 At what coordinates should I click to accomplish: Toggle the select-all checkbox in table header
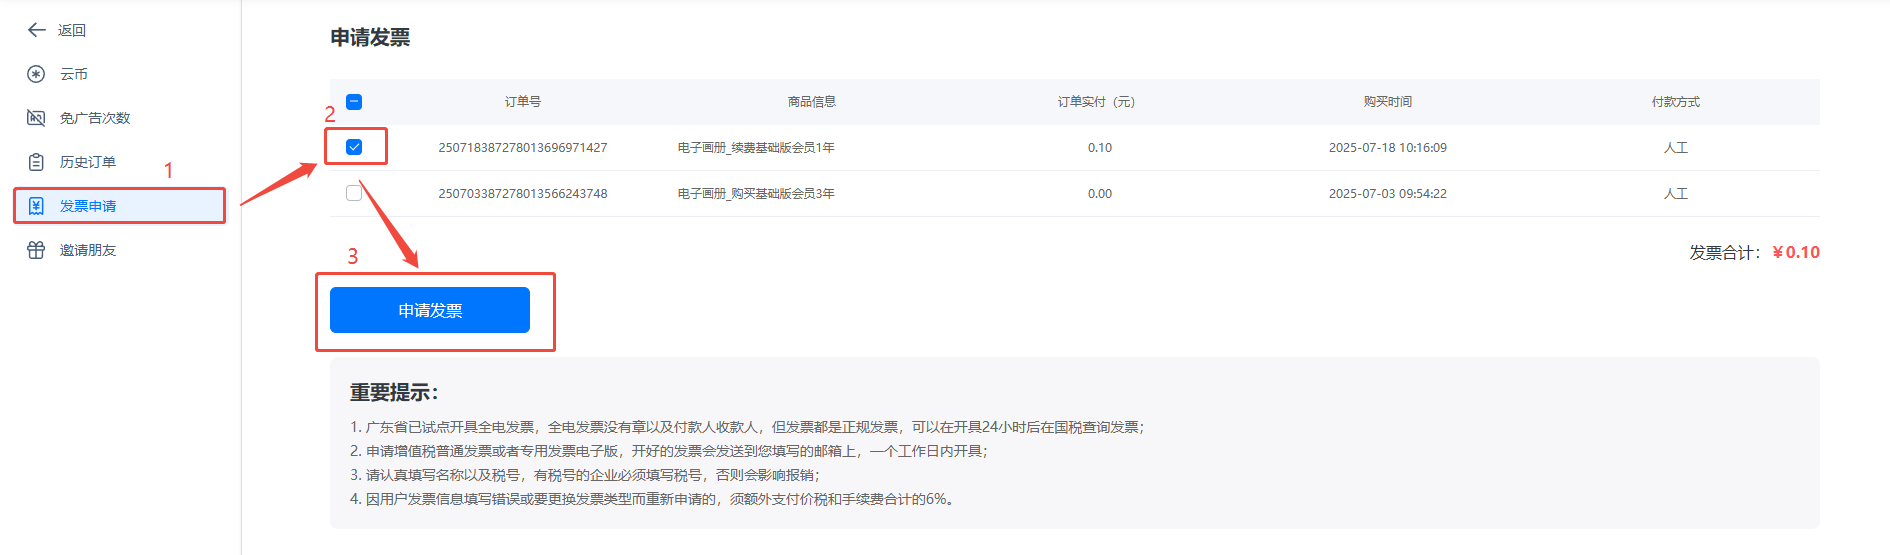click(x=354, y=102)
